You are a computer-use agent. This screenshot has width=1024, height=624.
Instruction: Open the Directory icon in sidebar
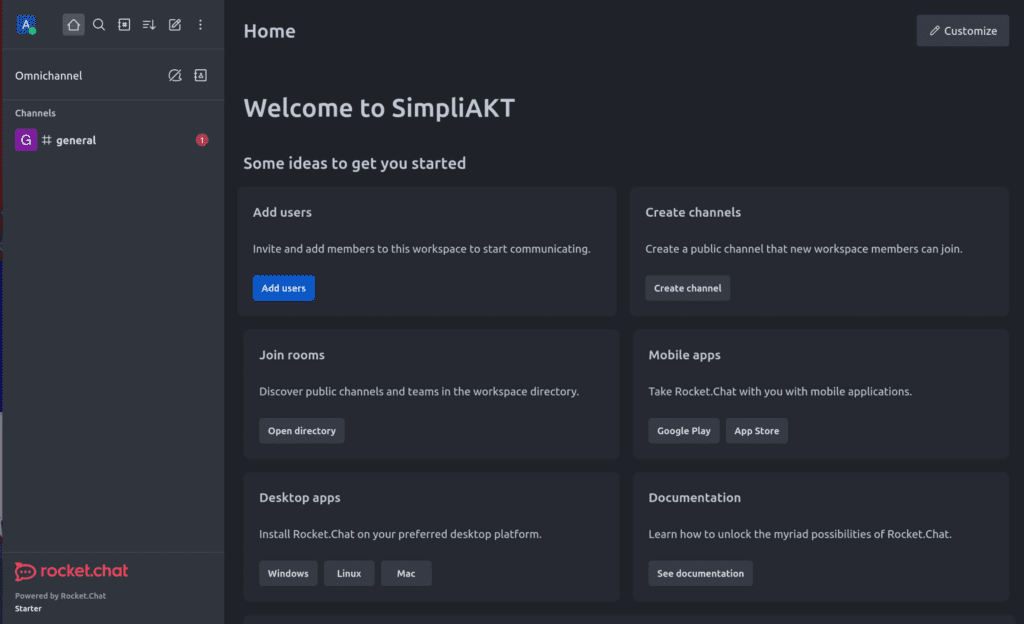pos(124,25)
